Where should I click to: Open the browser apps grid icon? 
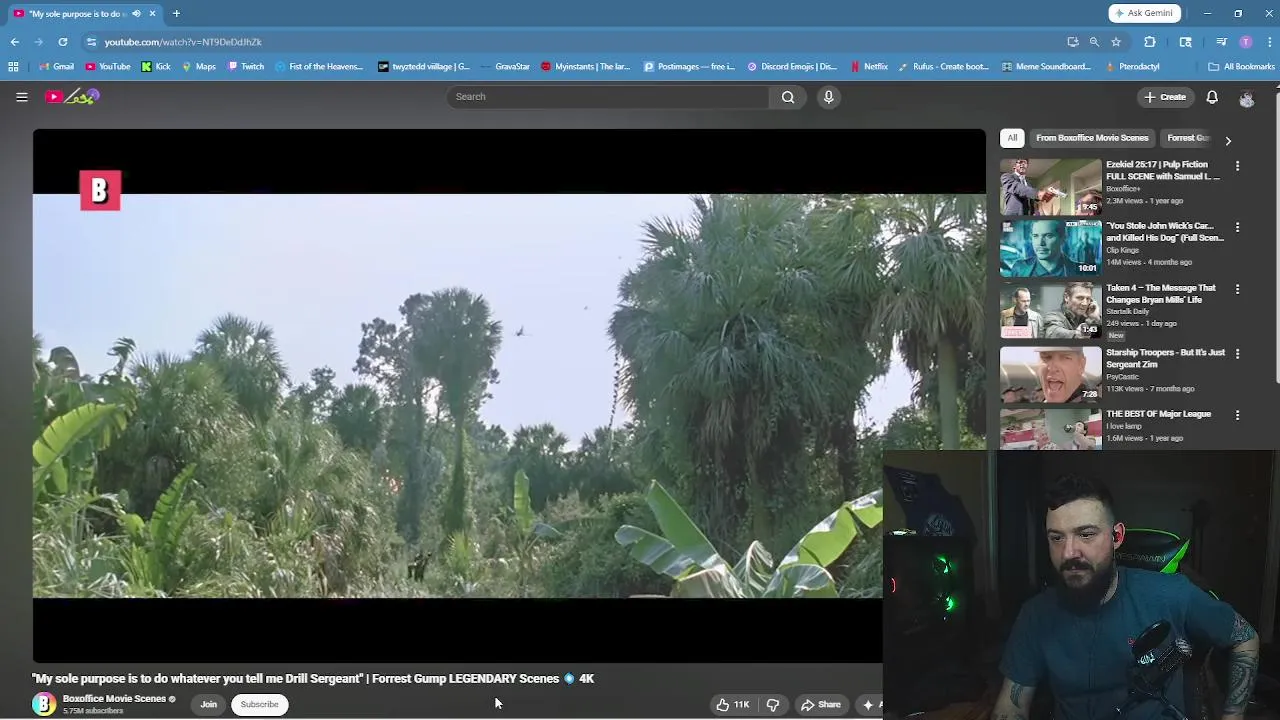(13, 67)
